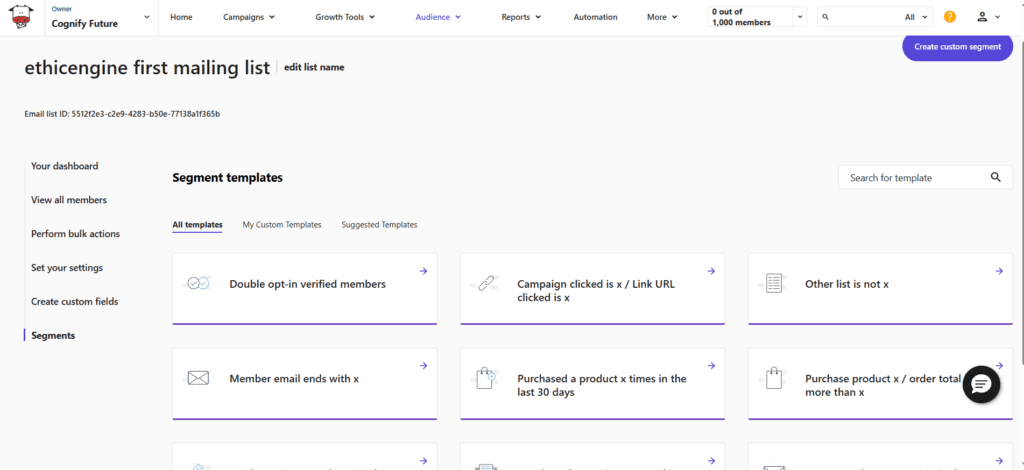The width and height of the screenshot is (1024, 470).
Task: Click the cow logo in top-left corner
Action: coord(22,17)
